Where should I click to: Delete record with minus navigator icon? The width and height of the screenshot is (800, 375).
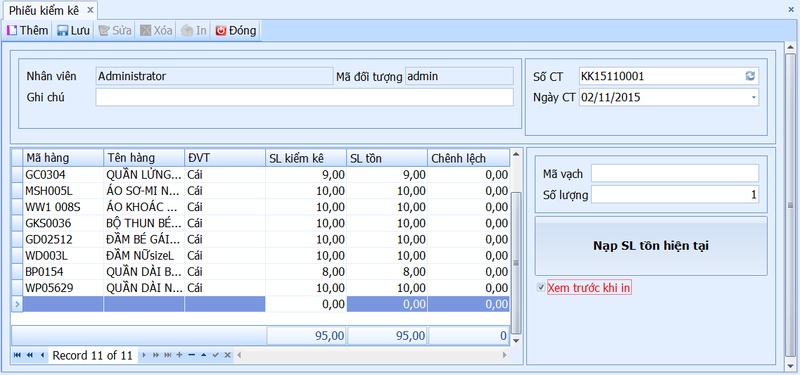(x=191, y=355)
